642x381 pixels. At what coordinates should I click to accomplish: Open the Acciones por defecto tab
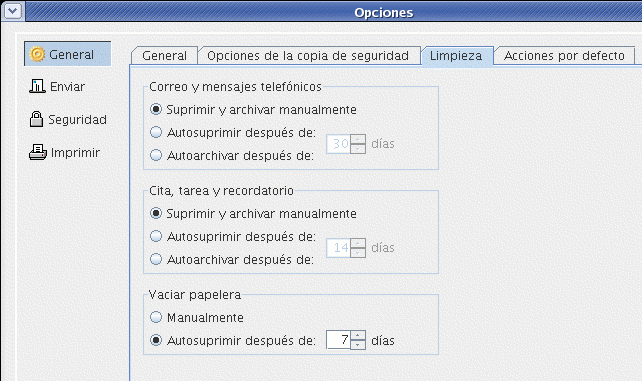[564, 56]
